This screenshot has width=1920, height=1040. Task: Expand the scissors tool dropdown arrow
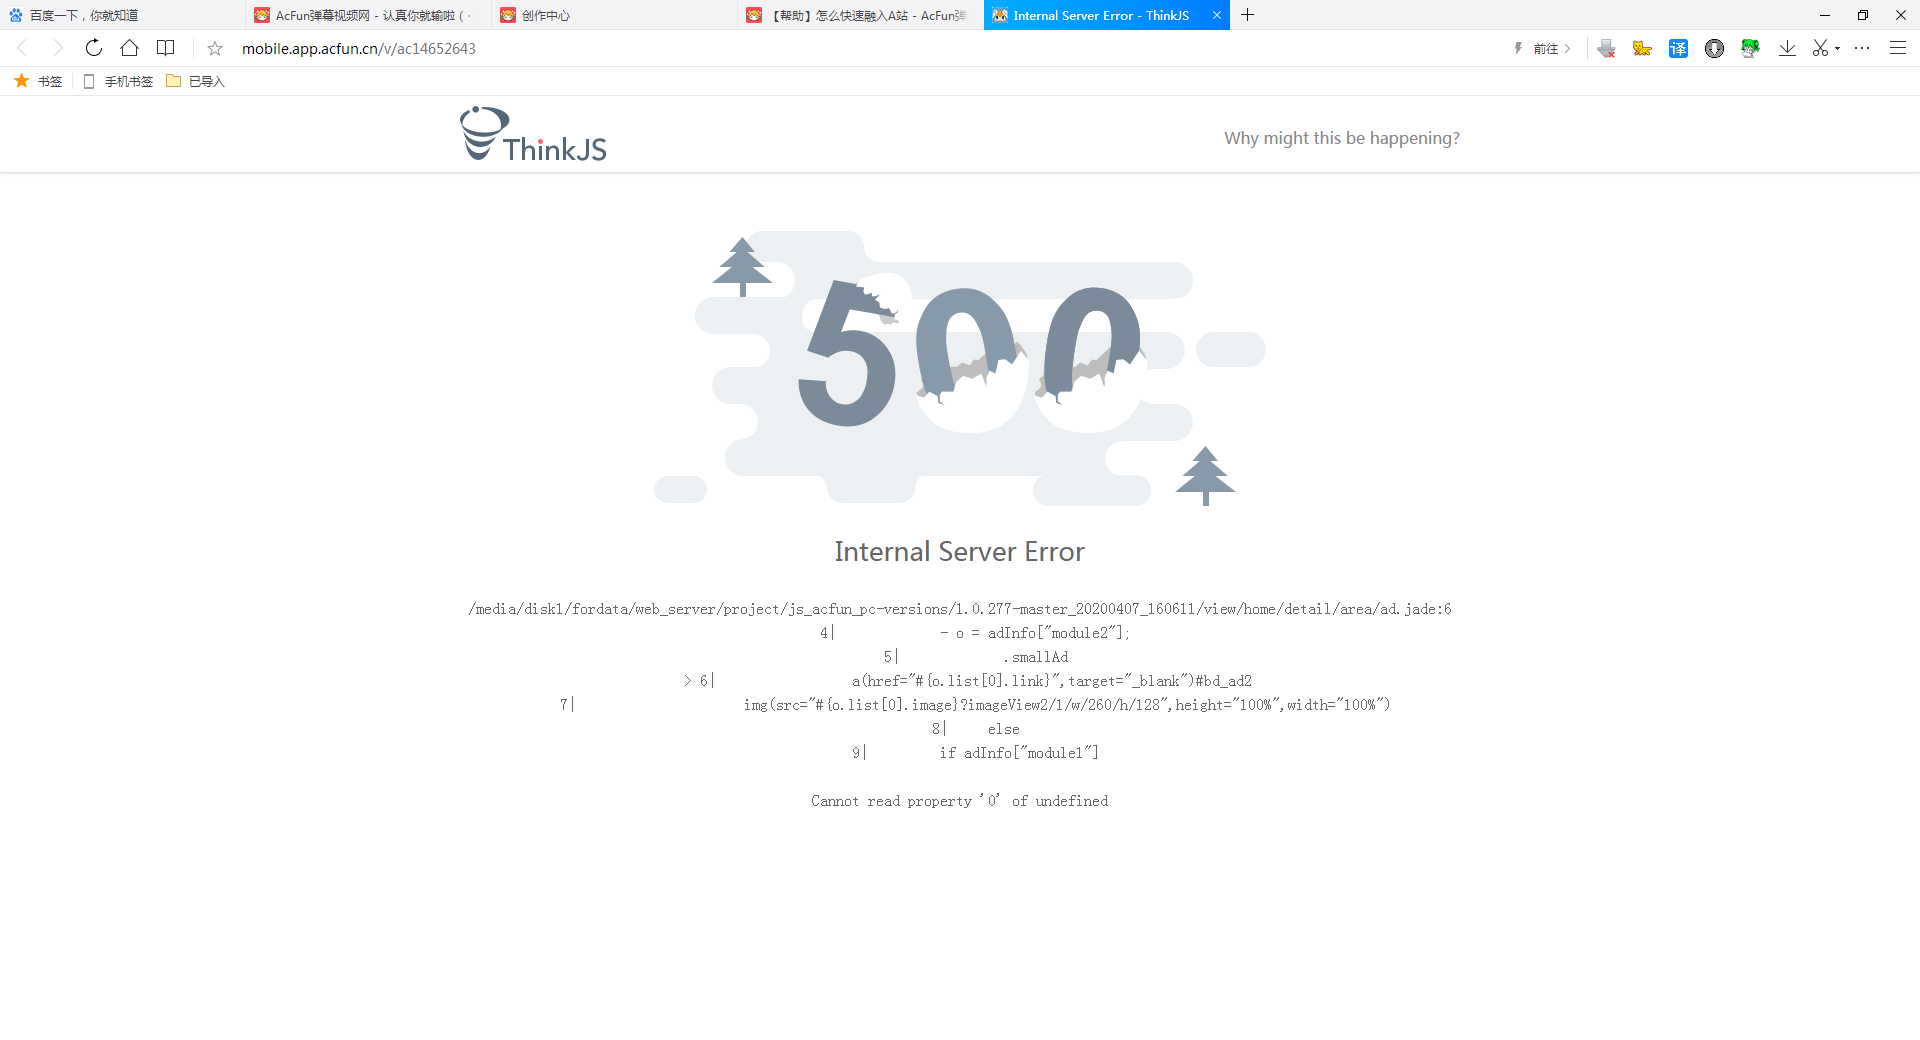click(1837, 49)
